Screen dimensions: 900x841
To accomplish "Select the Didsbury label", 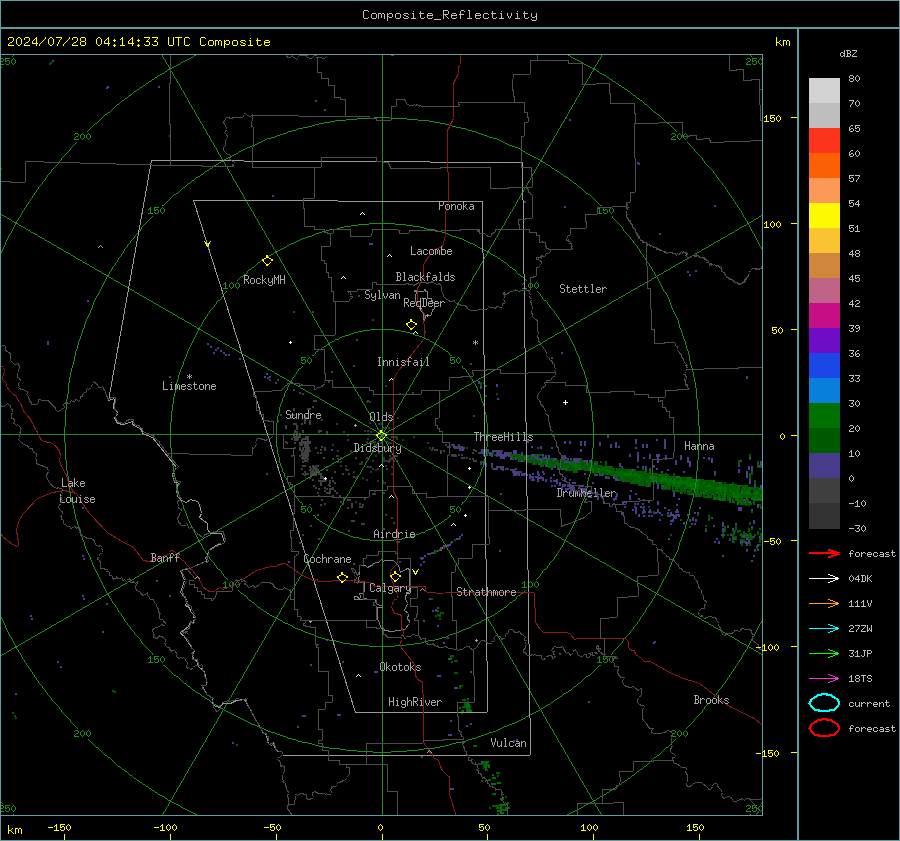I will point(377,448).
